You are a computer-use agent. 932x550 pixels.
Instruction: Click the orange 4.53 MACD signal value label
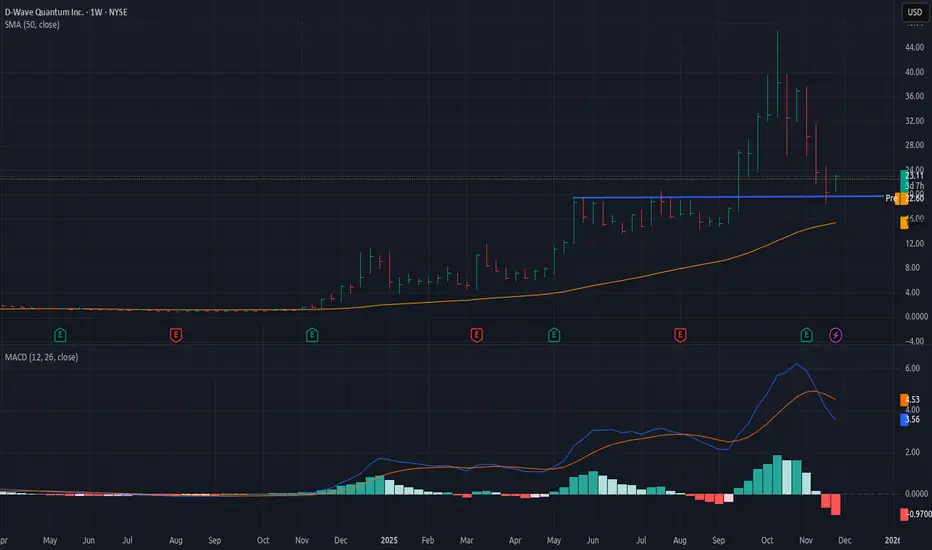click(912, 400)
